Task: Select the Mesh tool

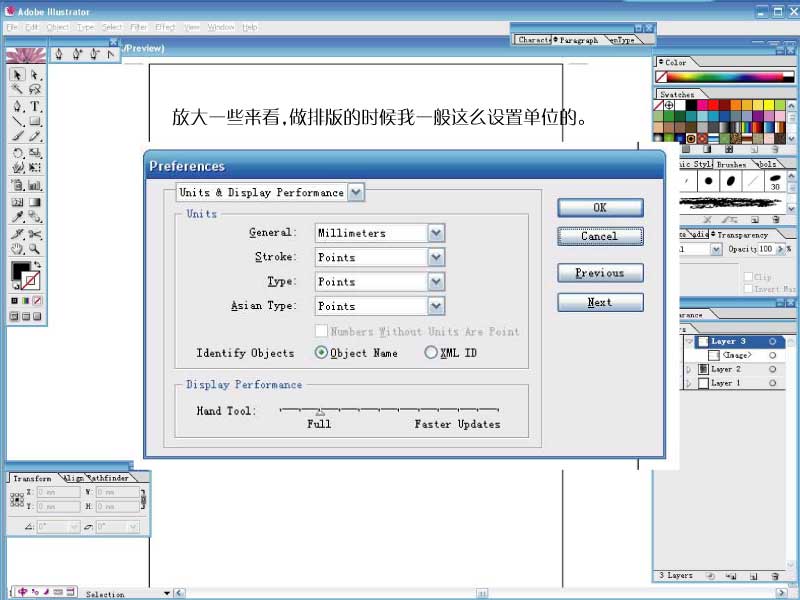Action: point(17,202)
